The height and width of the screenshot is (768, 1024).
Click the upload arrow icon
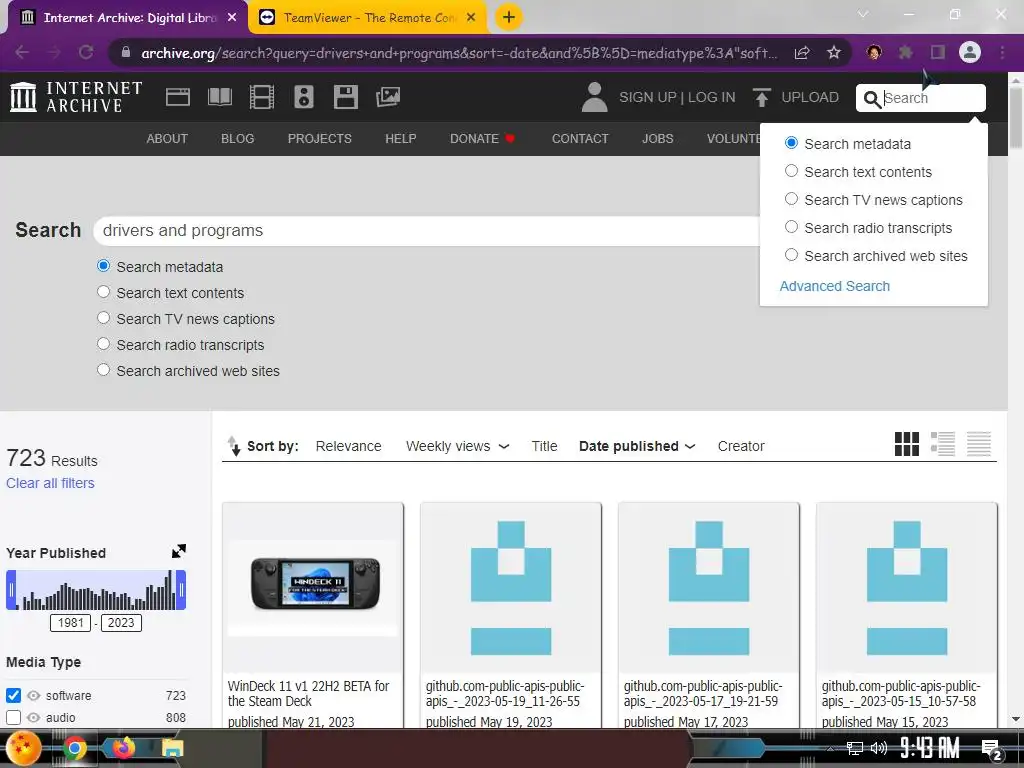pos(761,97)
